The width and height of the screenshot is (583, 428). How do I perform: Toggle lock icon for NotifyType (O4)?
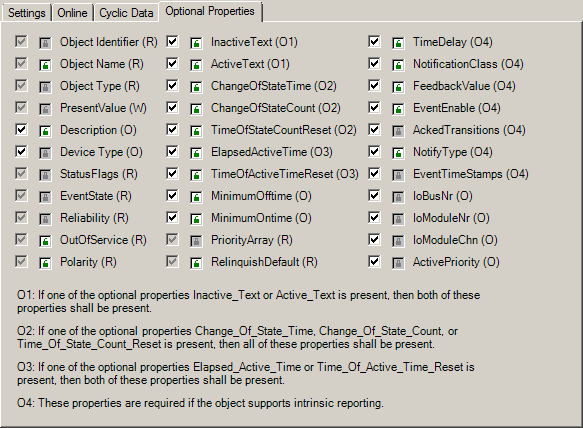[x=398, y=153]
